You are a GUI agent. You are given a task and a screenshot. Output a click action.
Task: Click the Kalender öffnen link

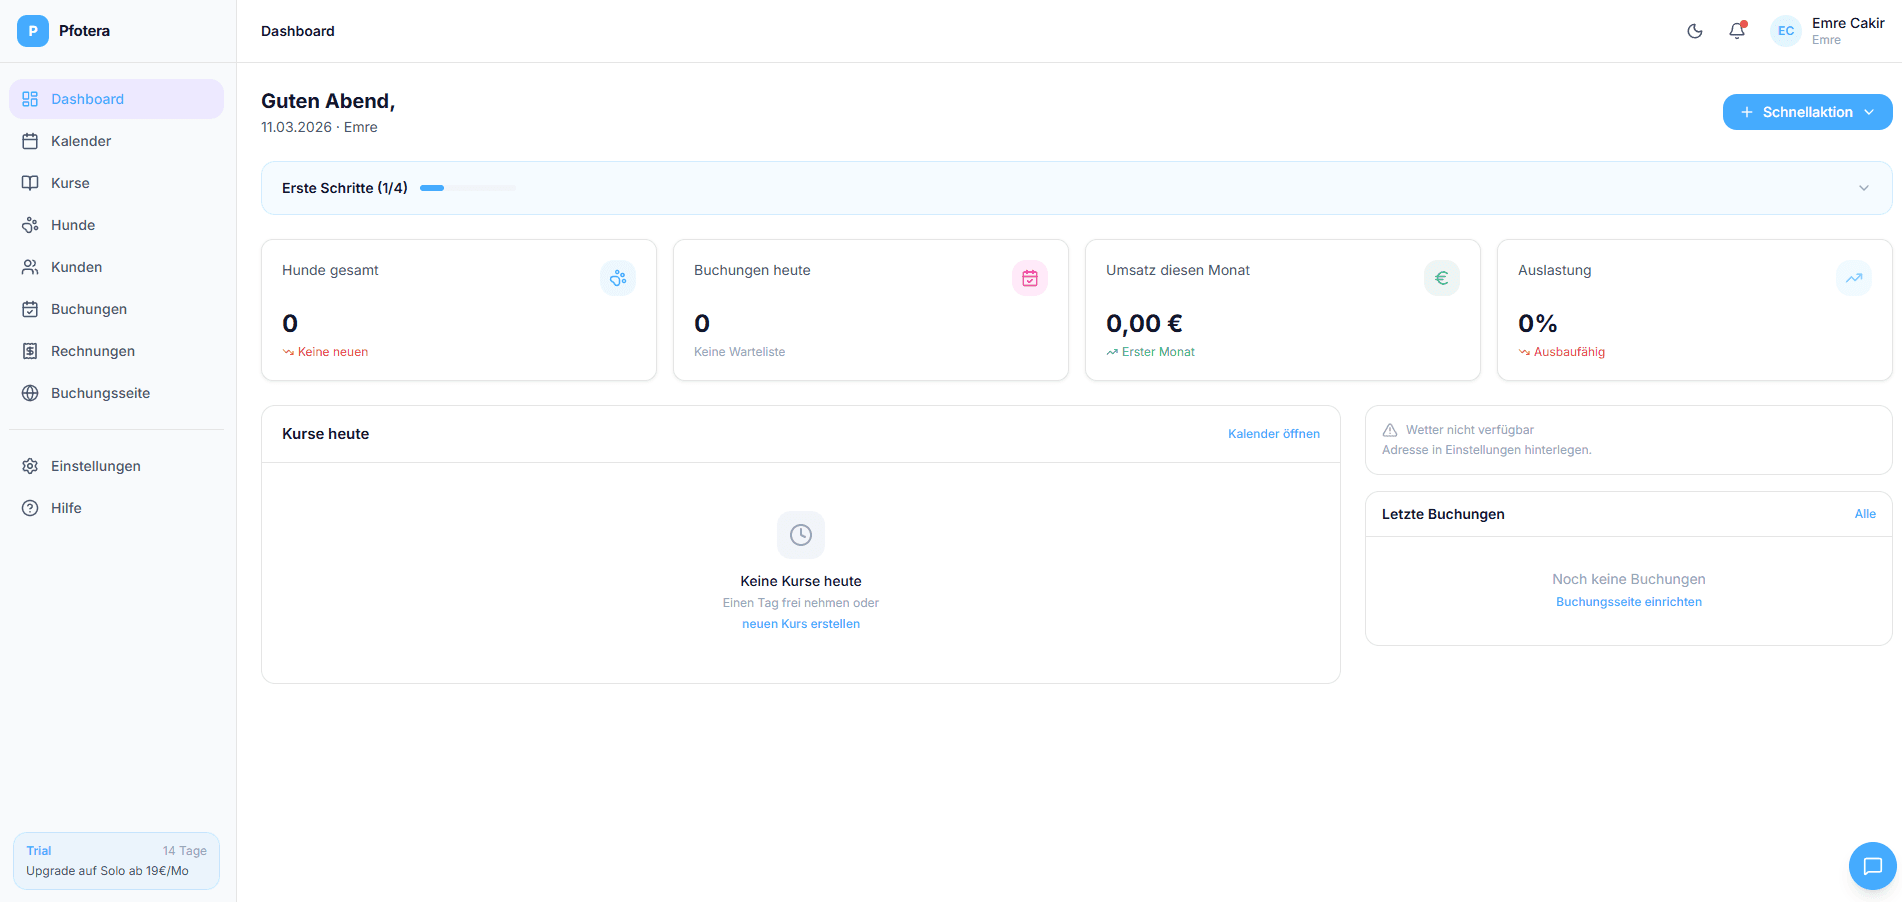click(1273, 433)
